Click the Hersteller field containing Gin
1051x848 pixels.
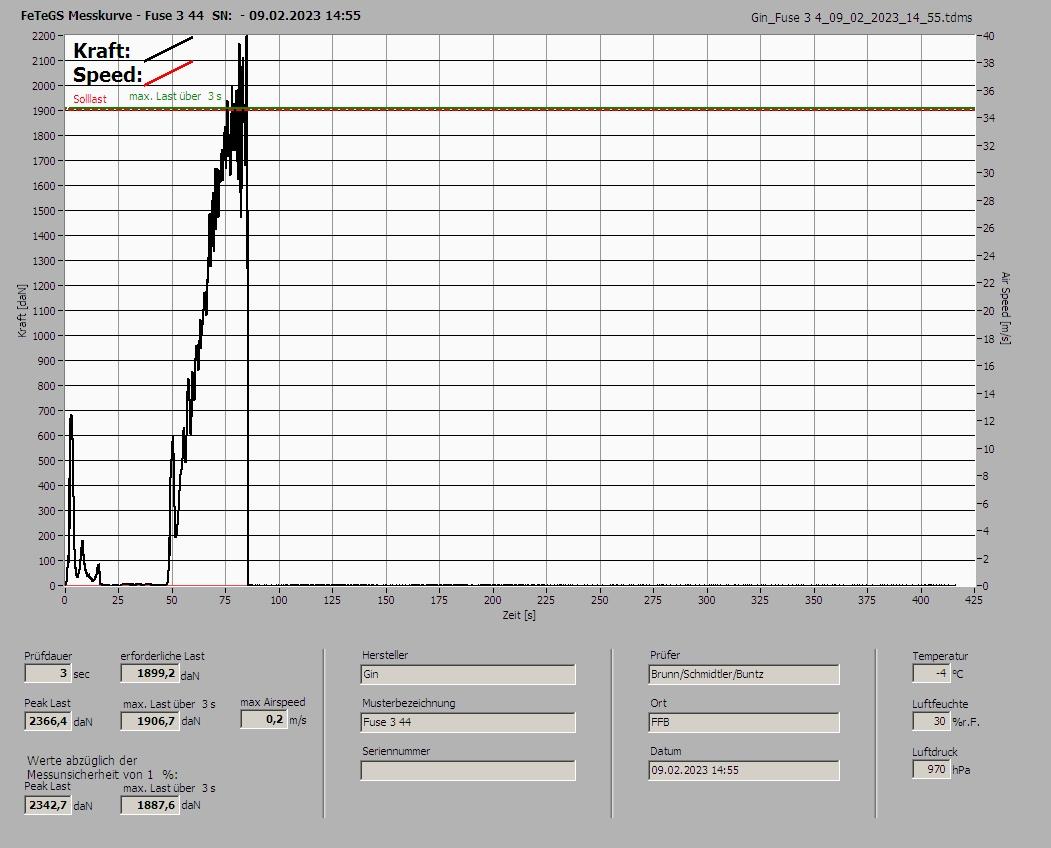coord(468,674)
